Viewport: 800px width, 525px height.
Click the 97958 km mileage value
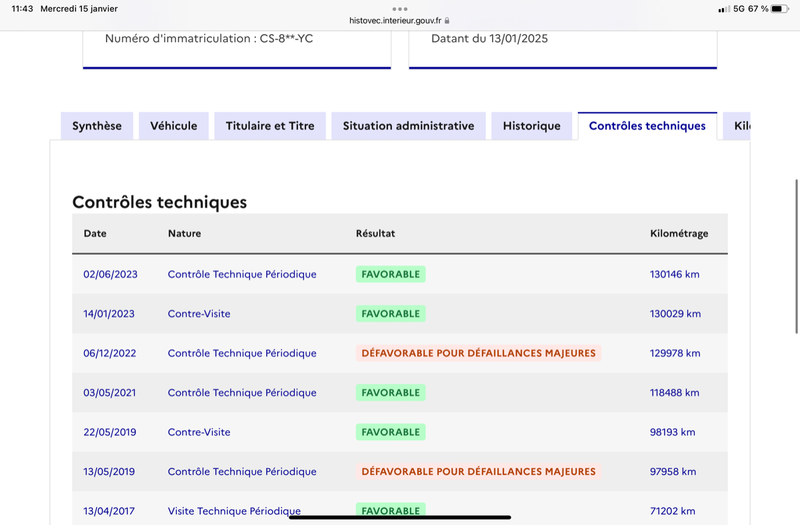click(x=673, y=471)
